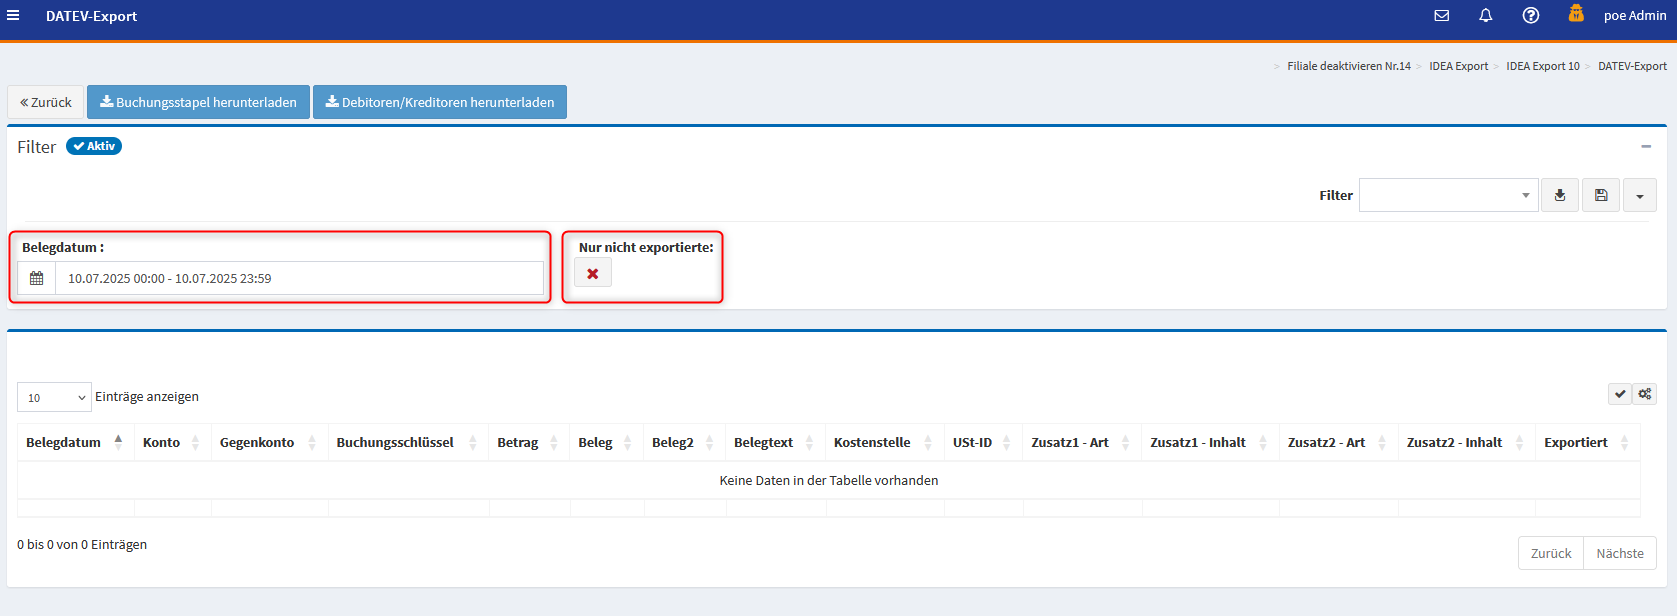
Task: Open the caret dropdown next to save filter
Action: click(x=1639, y=196)
